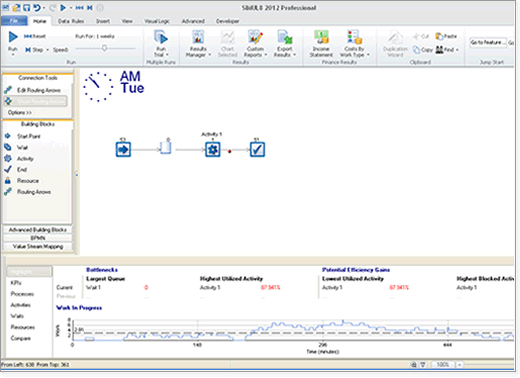Expand the Custom Reports dropdown arrow
Image resolution: width=520 pixels, height=378 pixels.
(266, 55)
